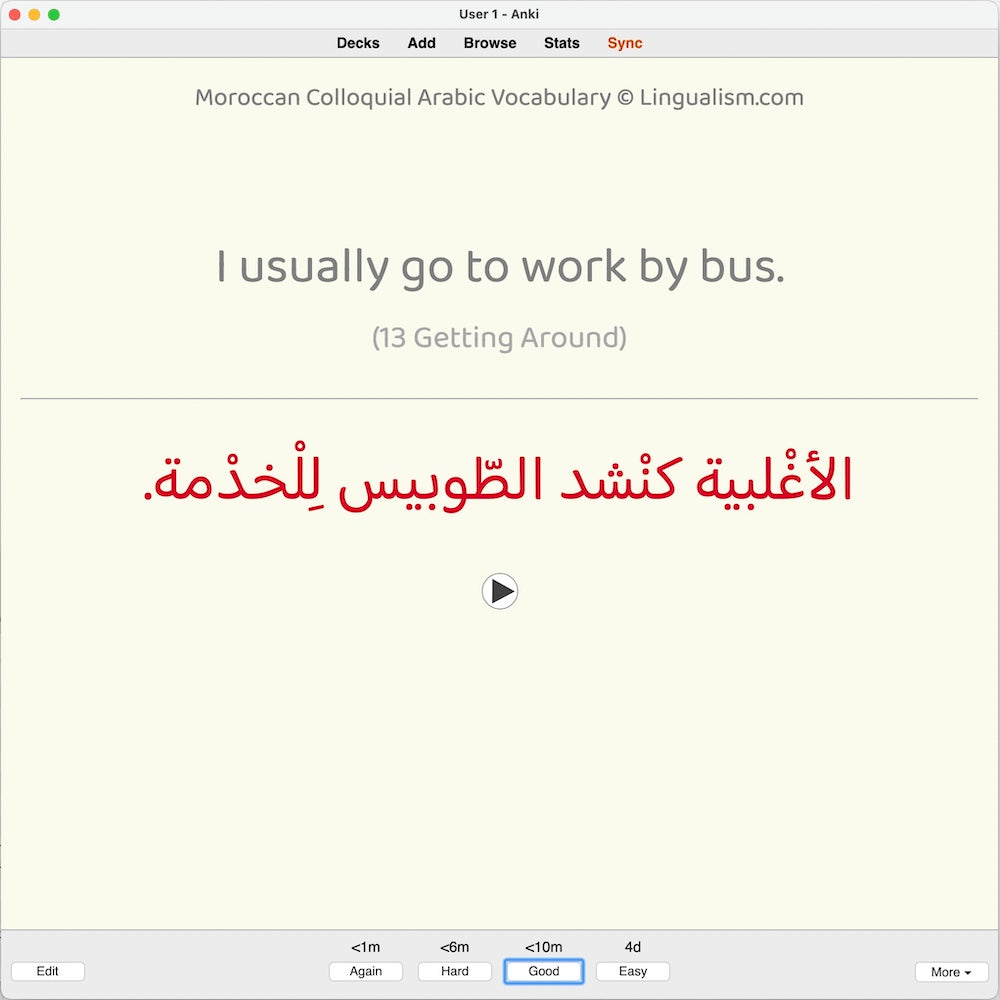Viewport: 1000px width, 1000px height.
Task: Rate the card as Hard
Action: [454, 971]
